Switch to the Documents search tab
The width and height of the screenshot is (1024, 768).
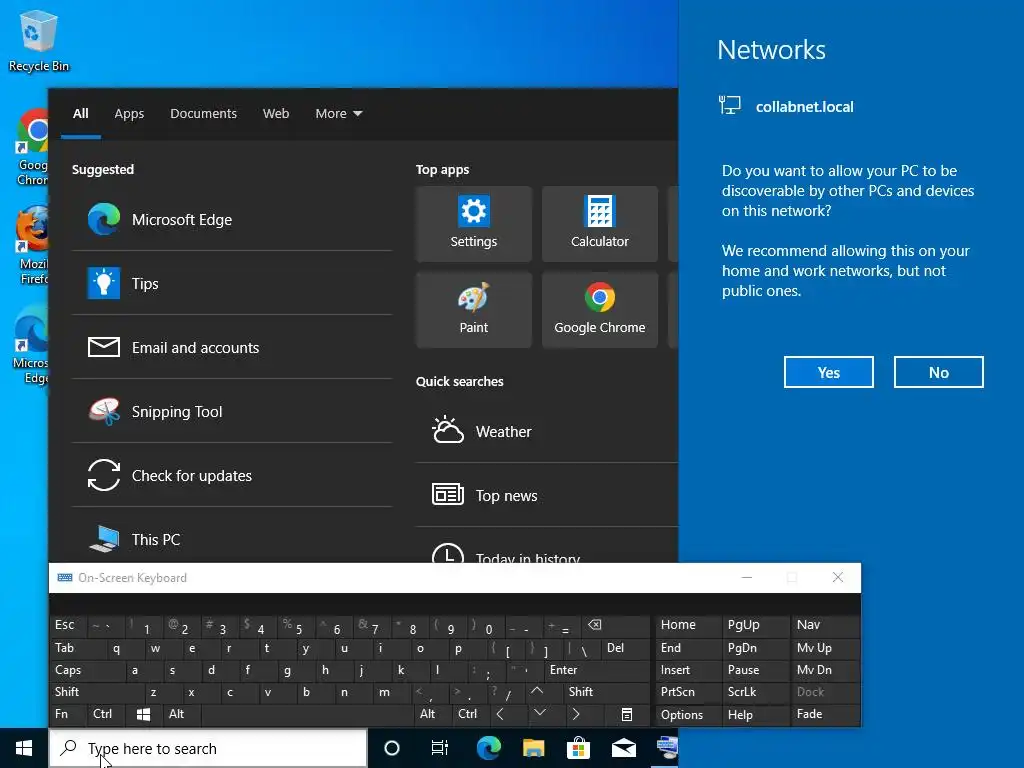point(203,114)
